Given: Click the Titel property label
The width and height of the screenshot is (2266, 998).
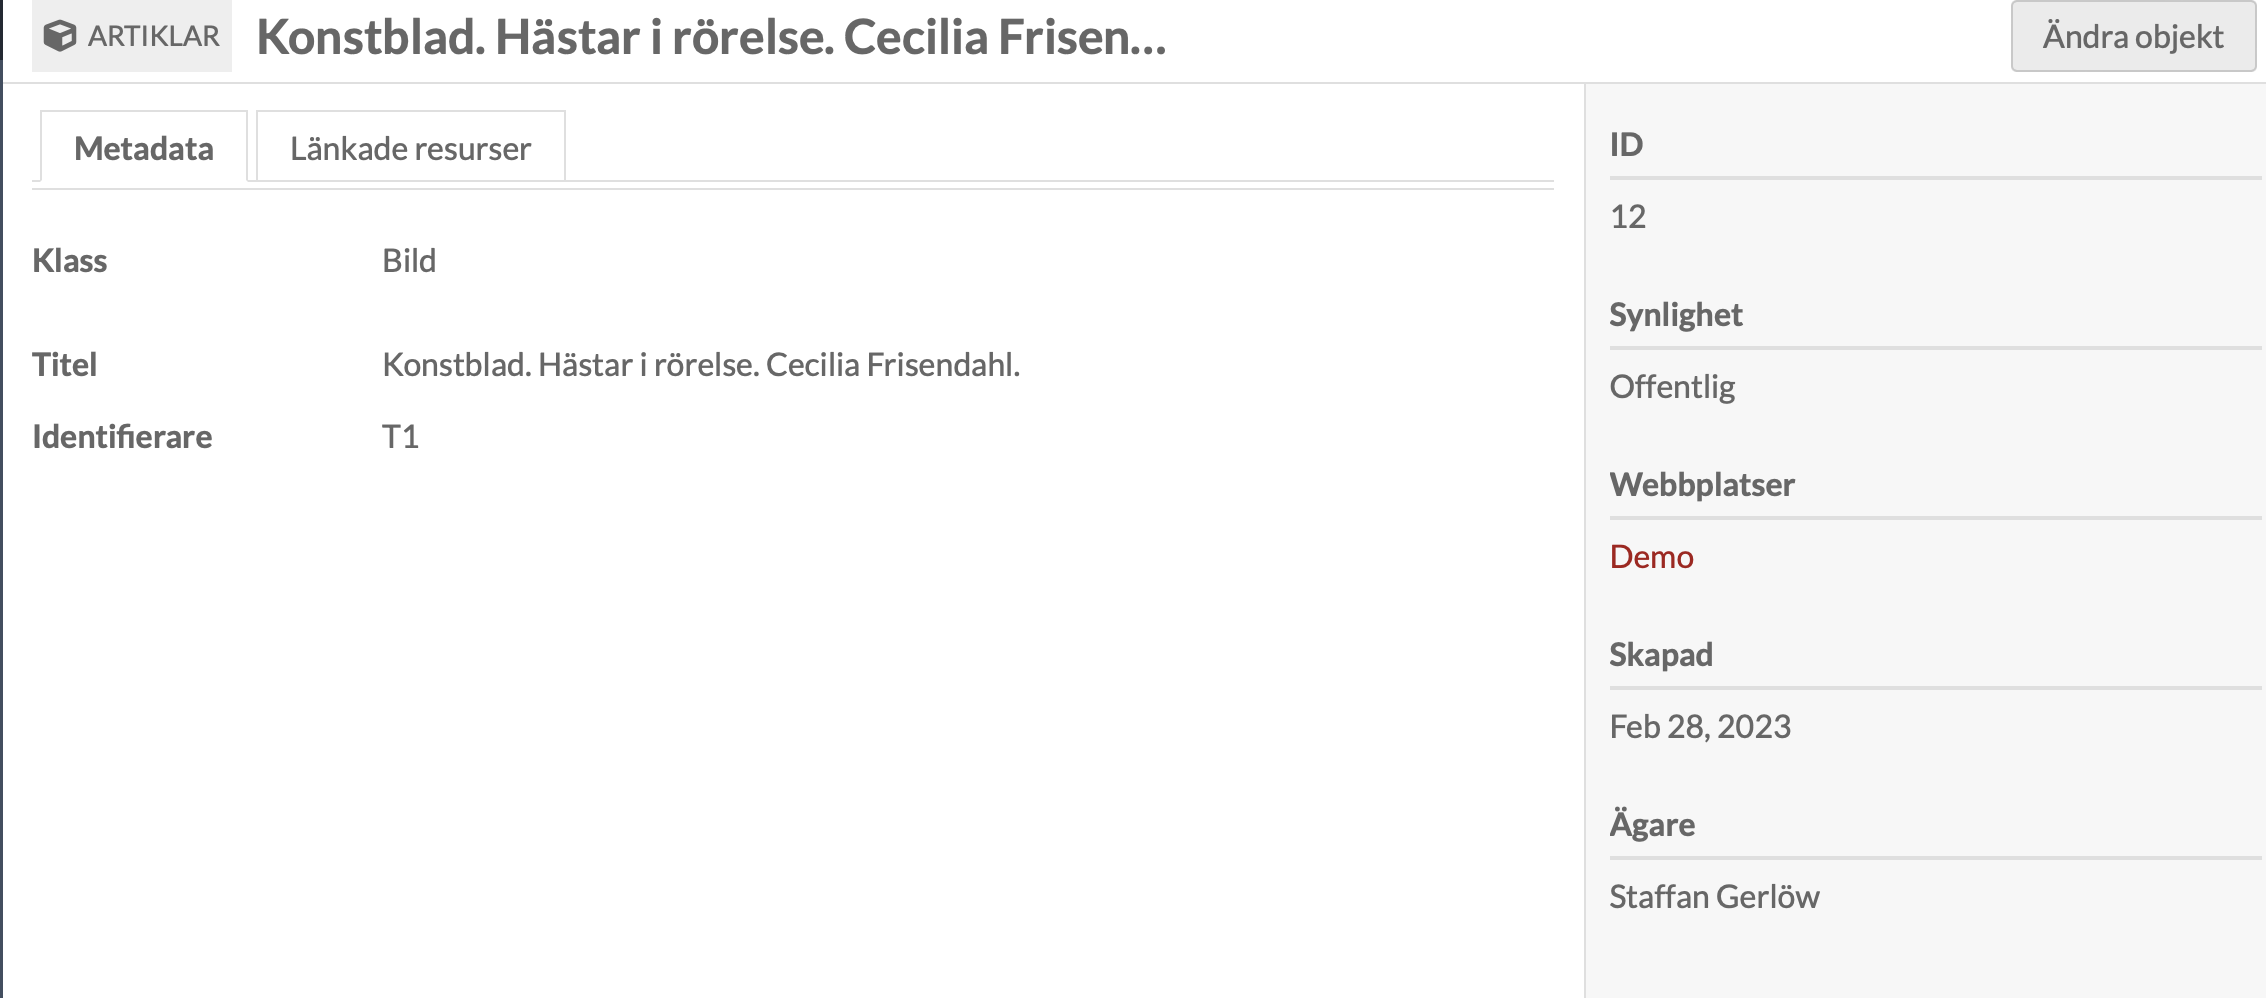Looking at the screenshot, I should point(64,364).
